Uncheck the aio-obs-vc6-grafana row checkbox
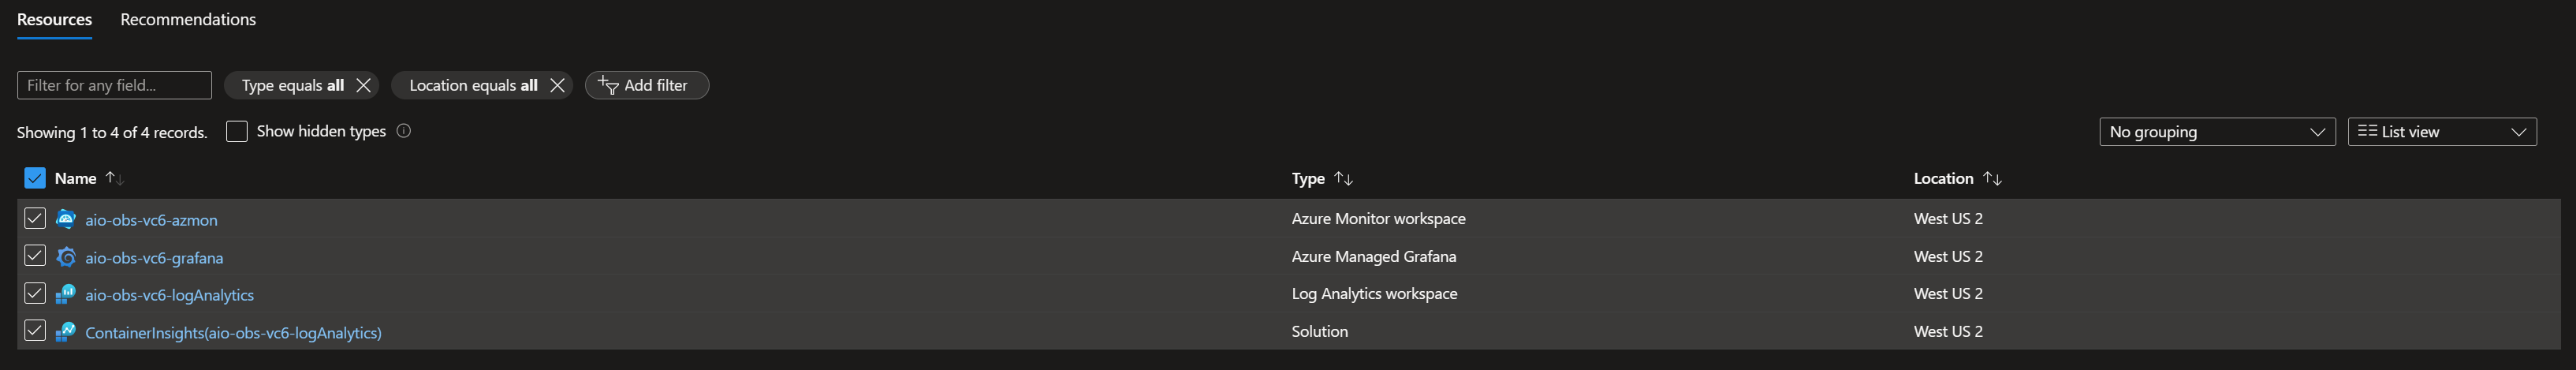 [35, 256]
